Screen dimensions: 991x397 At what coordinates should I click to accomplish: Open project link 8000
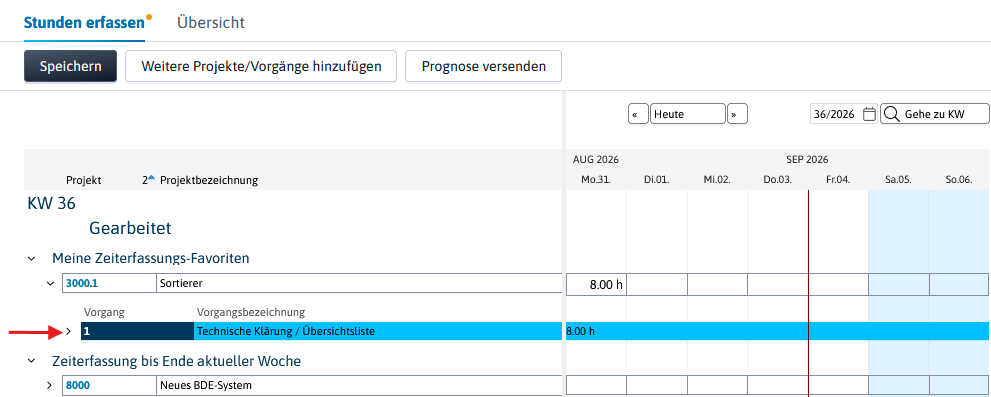click(x=78, y=385)
